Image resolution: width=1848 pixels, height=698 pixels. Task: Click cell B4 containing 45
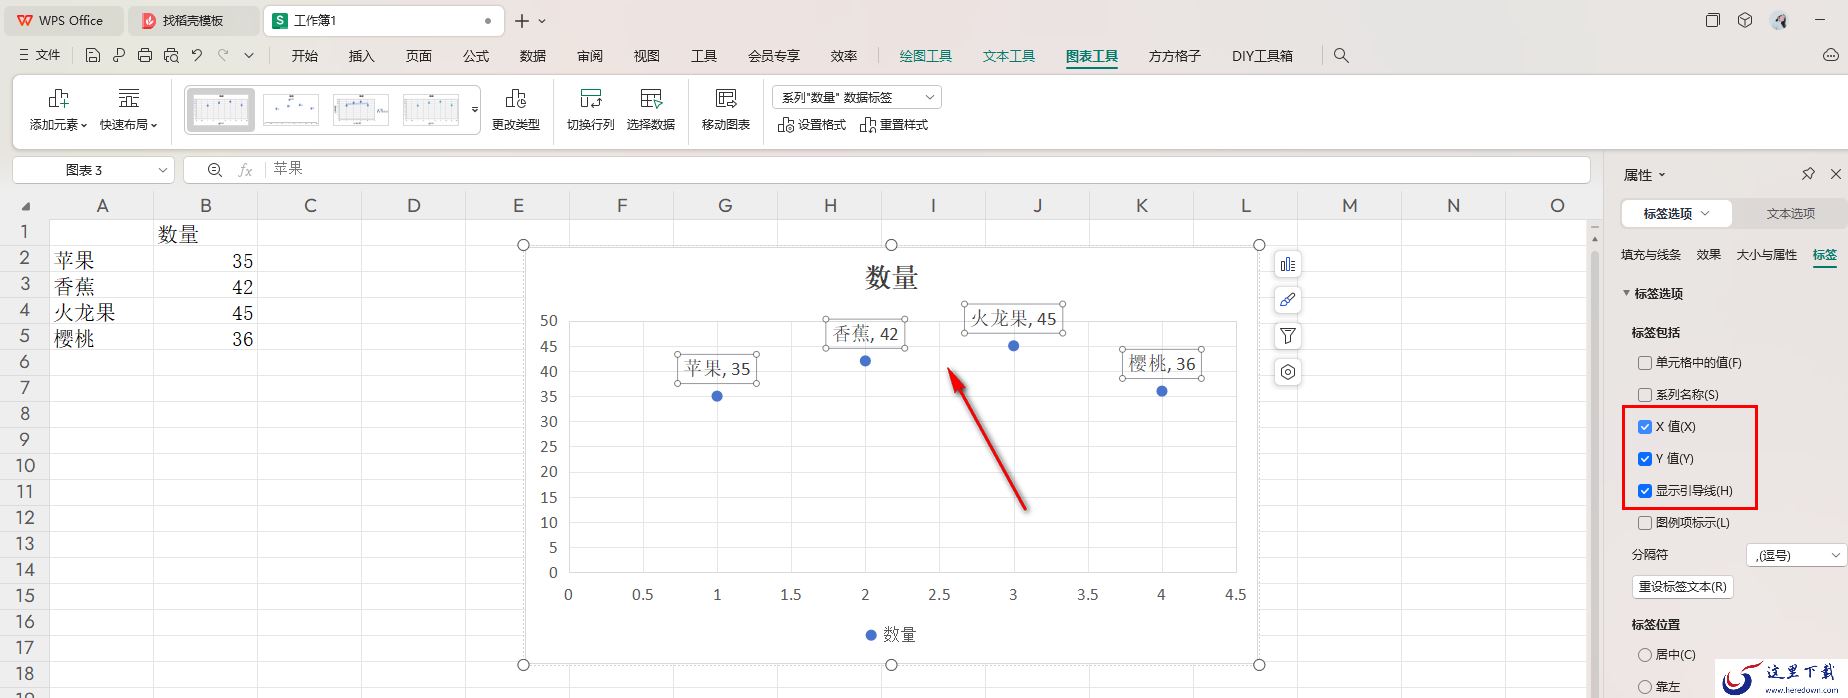click(x=205, y=313)
